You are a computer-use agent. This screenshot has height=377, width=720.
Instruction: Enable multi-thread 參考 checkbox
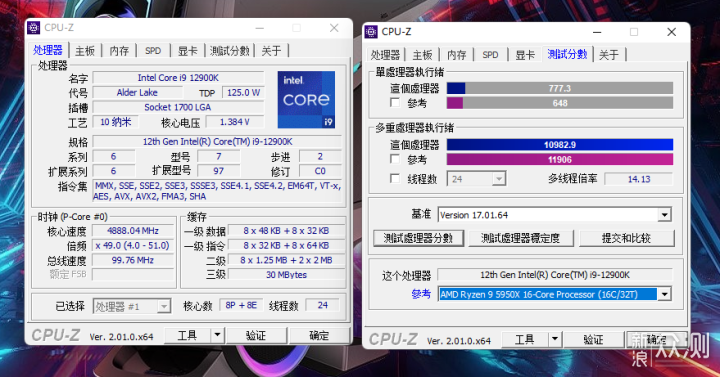[394, 159]
